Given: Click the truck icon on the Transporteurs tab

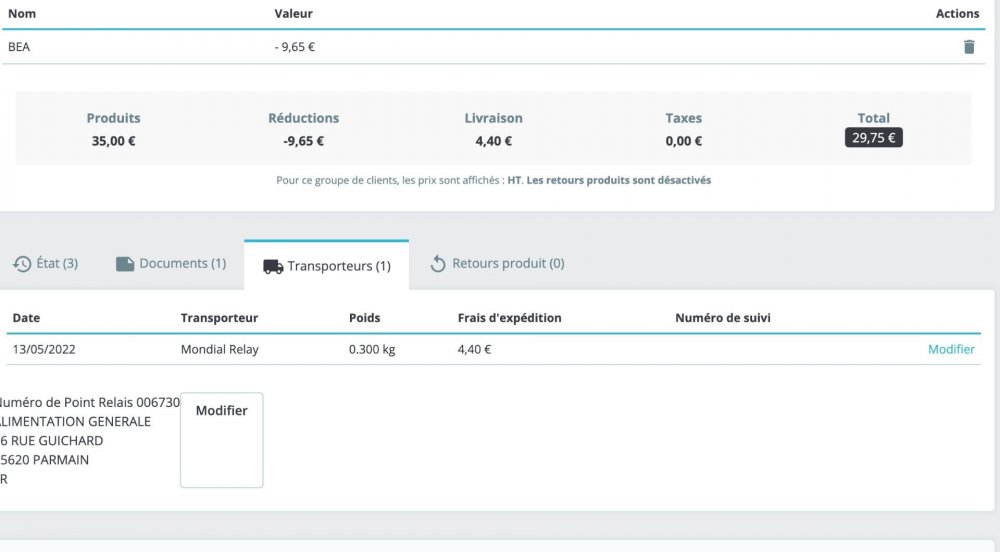Looking at the screenshot, I should [x=273, y=267].
